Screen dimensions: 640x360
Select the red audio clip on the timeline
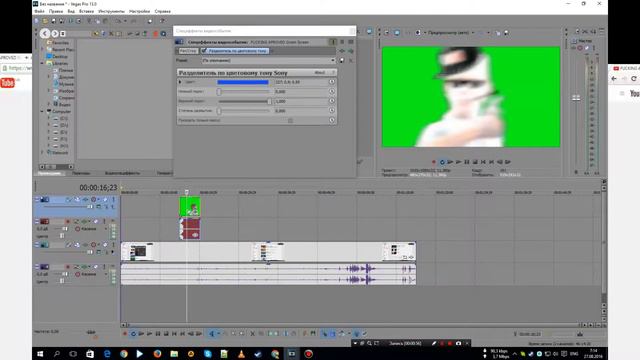pyautogui.click(x=190, y=229)
